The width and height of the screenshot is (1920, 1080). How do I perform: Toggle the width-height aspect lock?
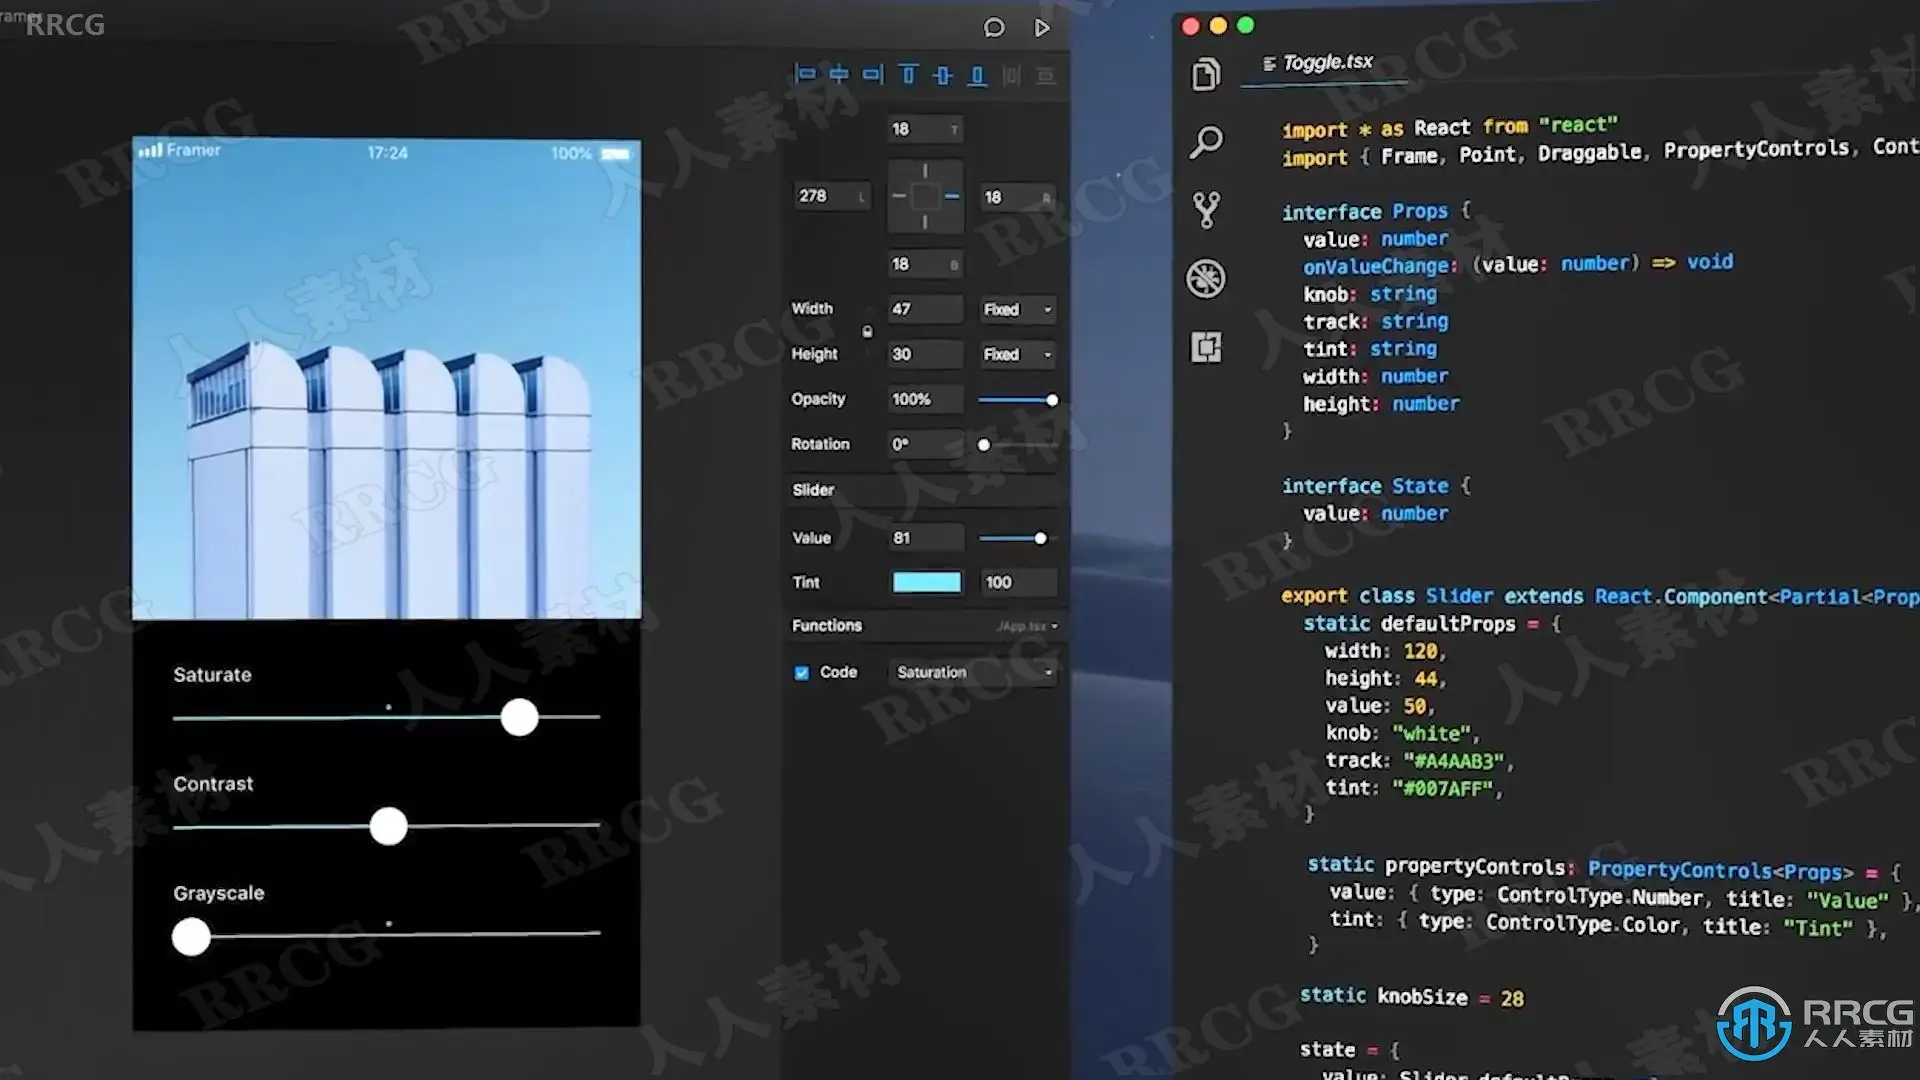[867, 331]
